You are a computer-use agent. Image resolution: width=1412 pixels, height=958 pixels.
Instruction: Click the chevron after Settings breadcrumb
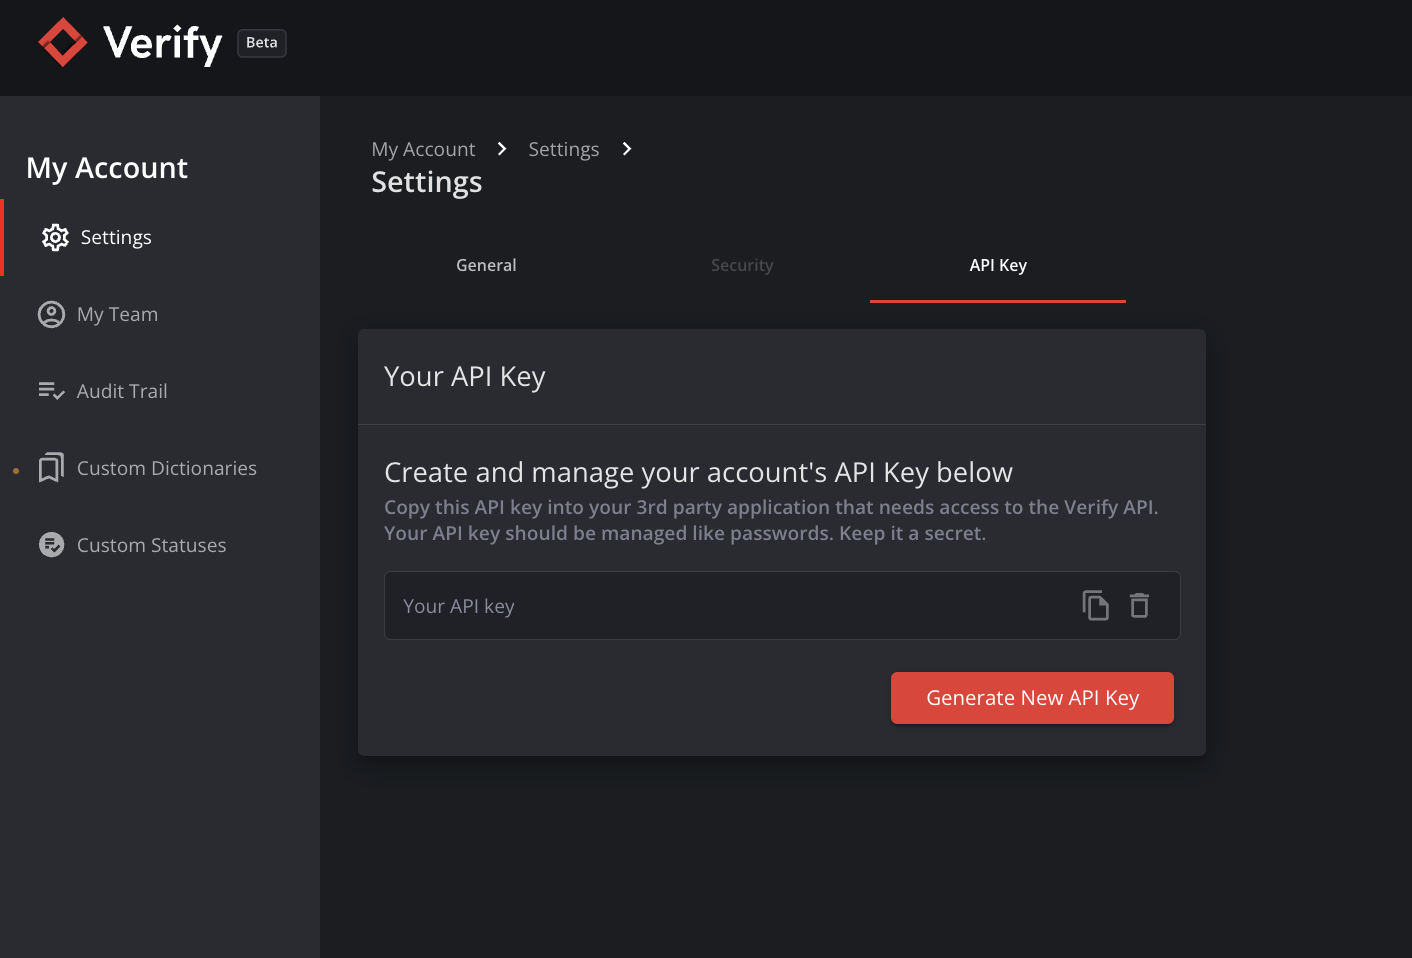click(627, 149)
